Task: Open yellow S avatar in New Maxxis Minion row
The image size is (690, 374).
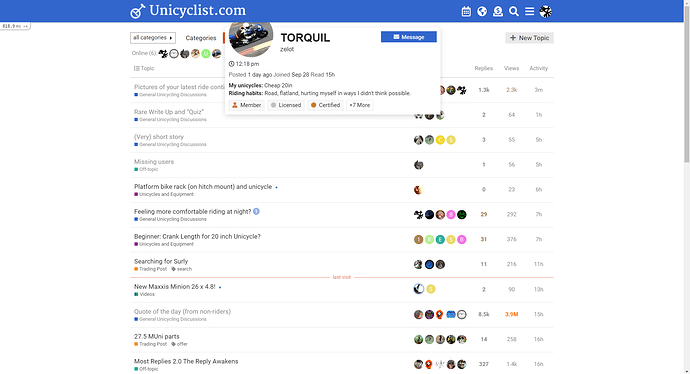Action: (431, 289)
